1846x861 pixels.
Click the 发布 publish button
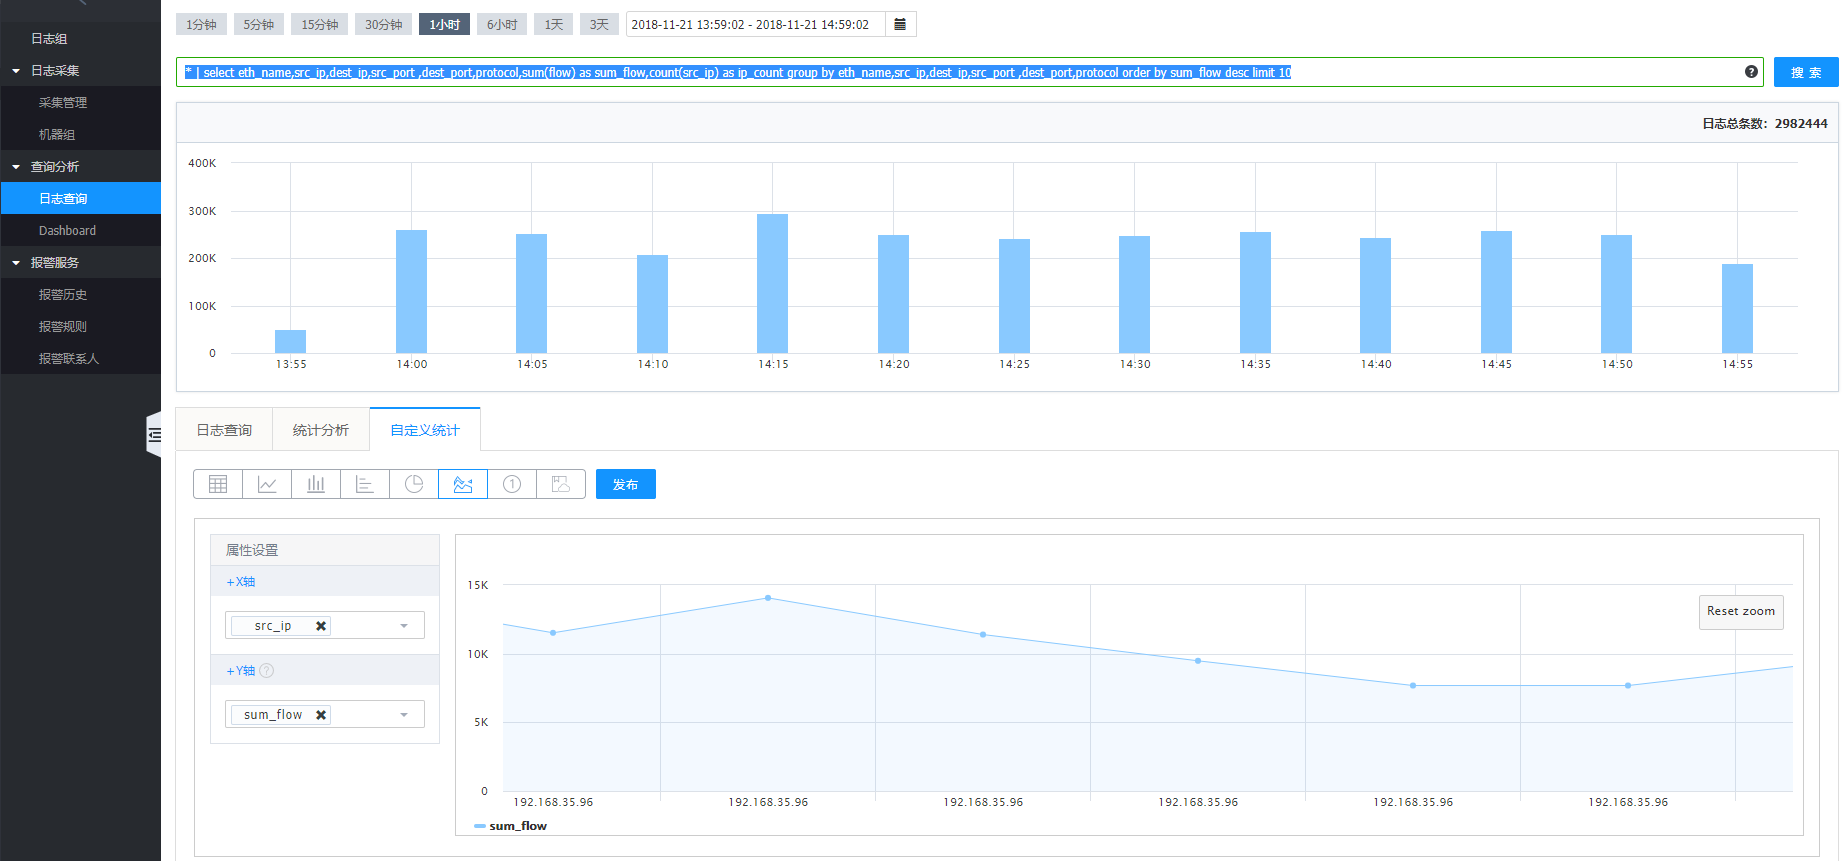pos(626,484)
